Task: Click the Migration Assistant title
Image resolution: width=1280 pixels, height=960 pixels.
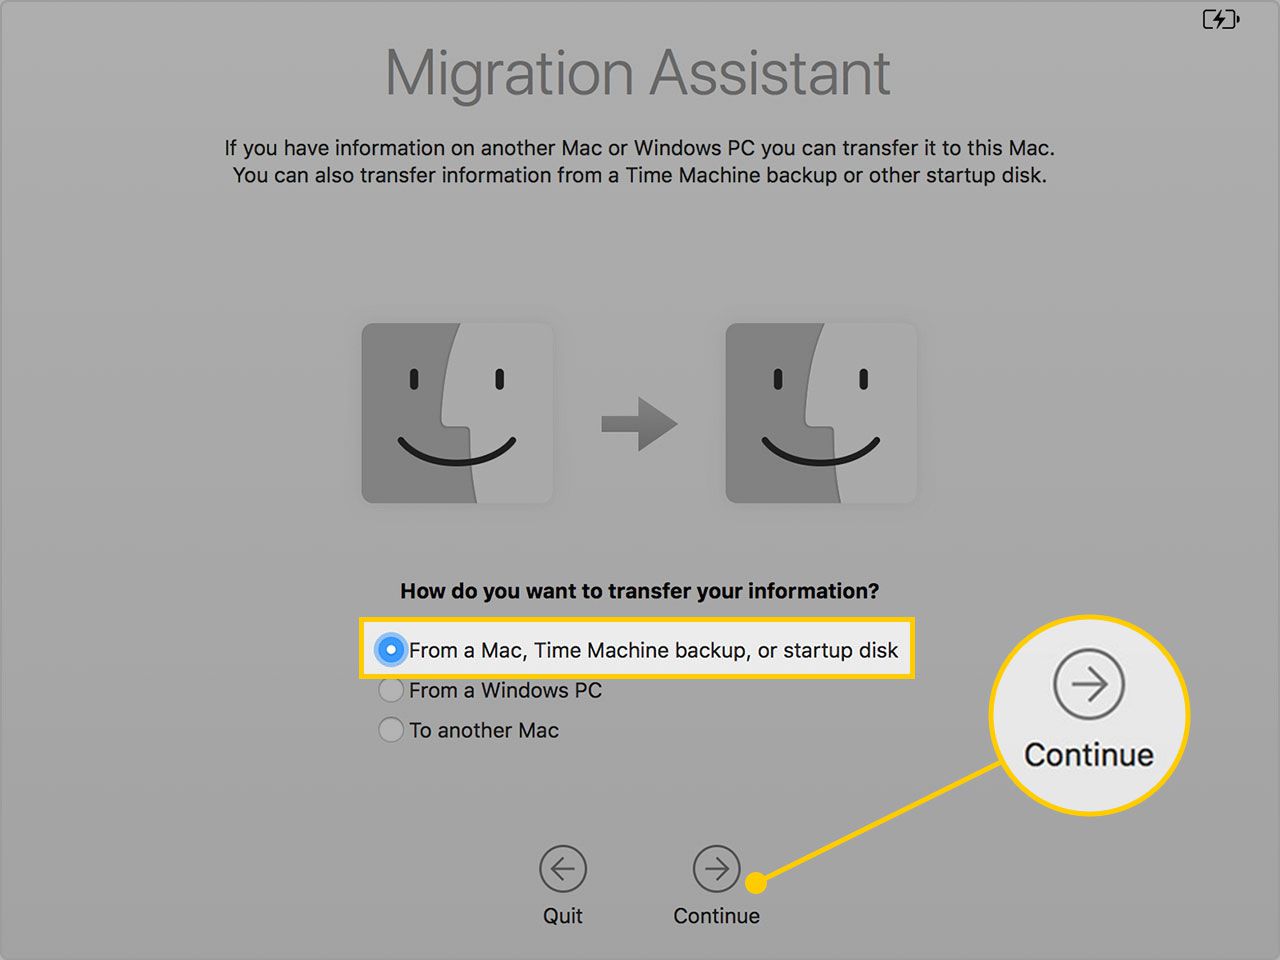Action: [638, 74]
